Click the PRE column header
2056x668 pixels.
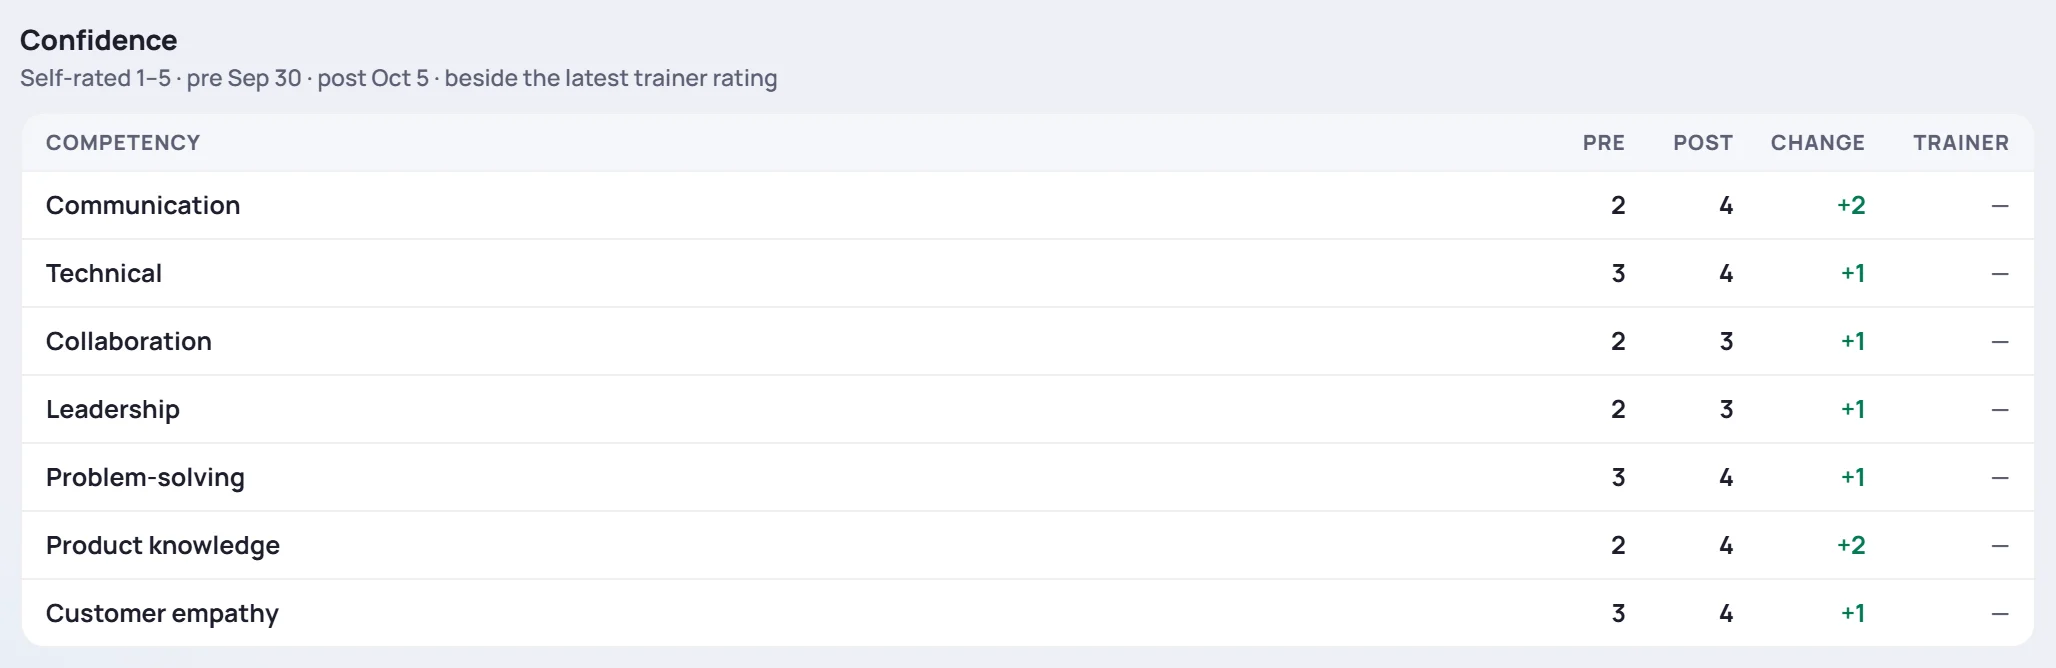pyautogui.click(x=1603, y=142)
